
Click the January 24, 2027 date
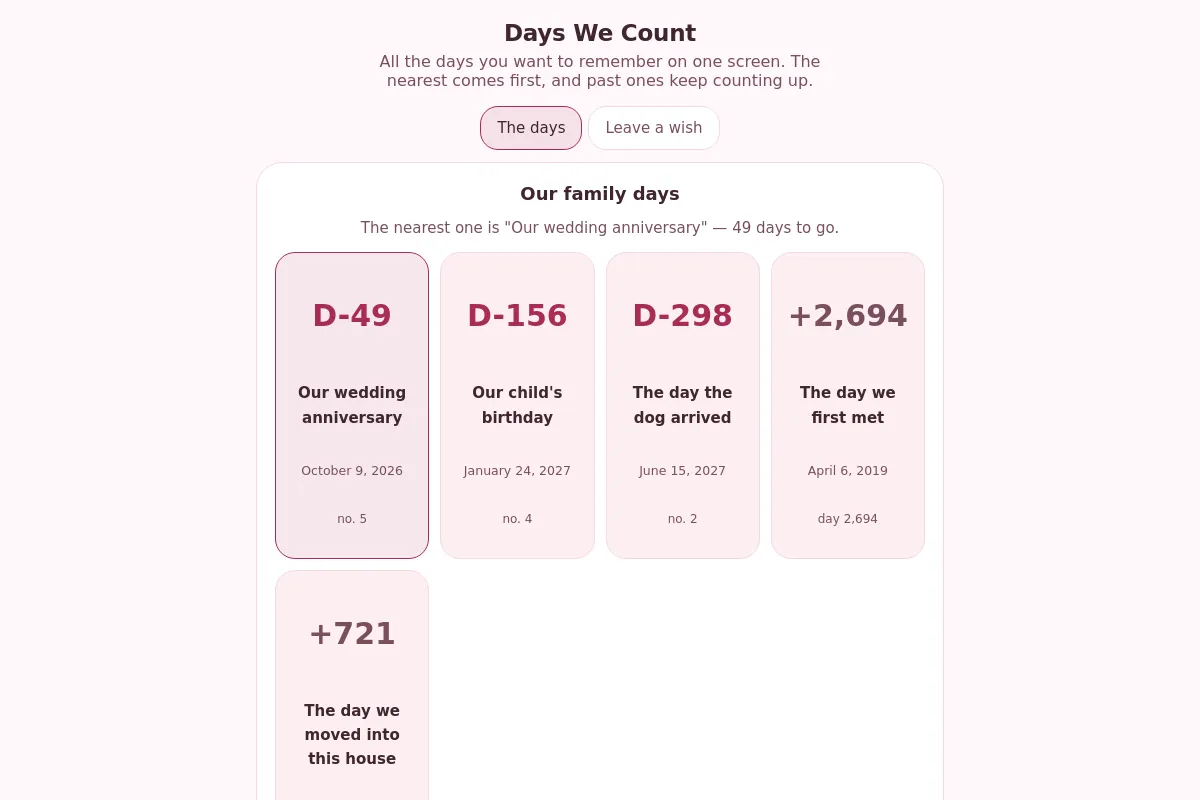517,471
